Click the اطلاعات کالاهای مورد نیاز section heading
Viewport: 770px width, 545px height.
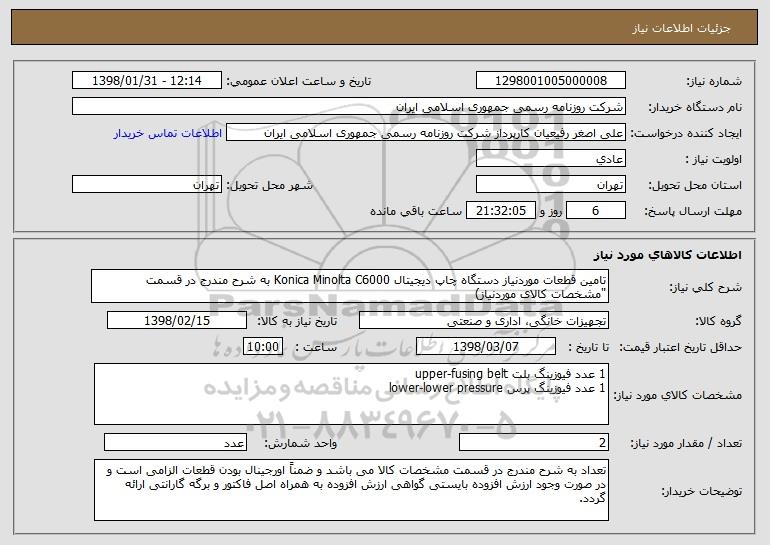tap(667, 255)
